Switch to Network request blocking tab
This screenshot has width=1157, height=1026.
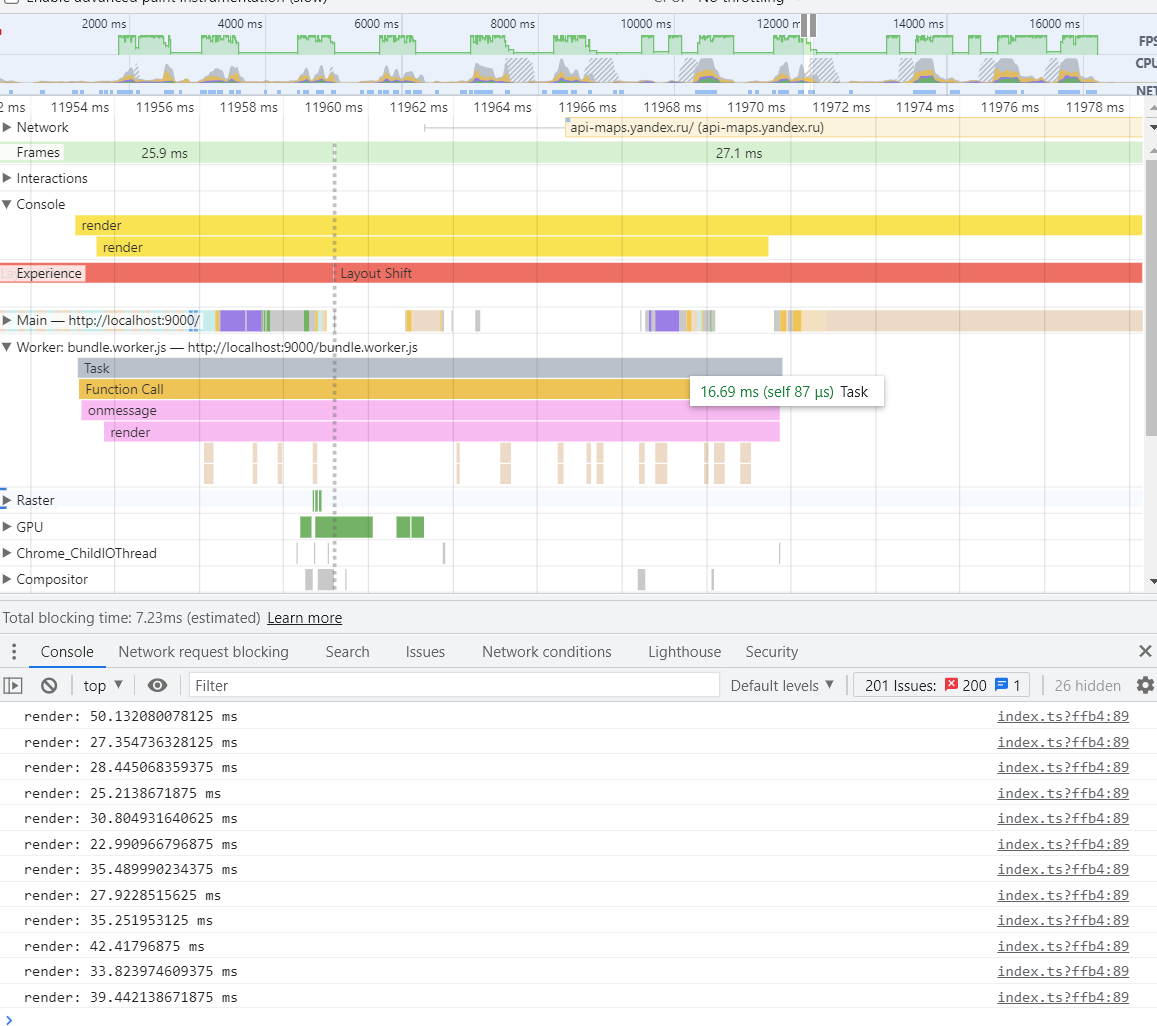click(x=204, y=652)
